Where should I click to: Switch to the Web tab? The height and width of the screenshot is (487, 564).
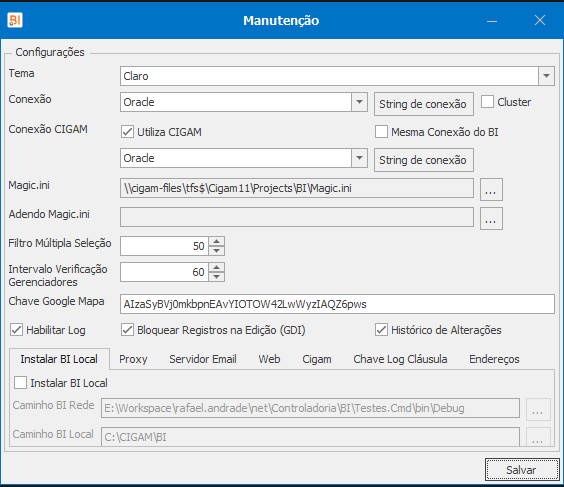pyautogui.click(x=269, y=359)
